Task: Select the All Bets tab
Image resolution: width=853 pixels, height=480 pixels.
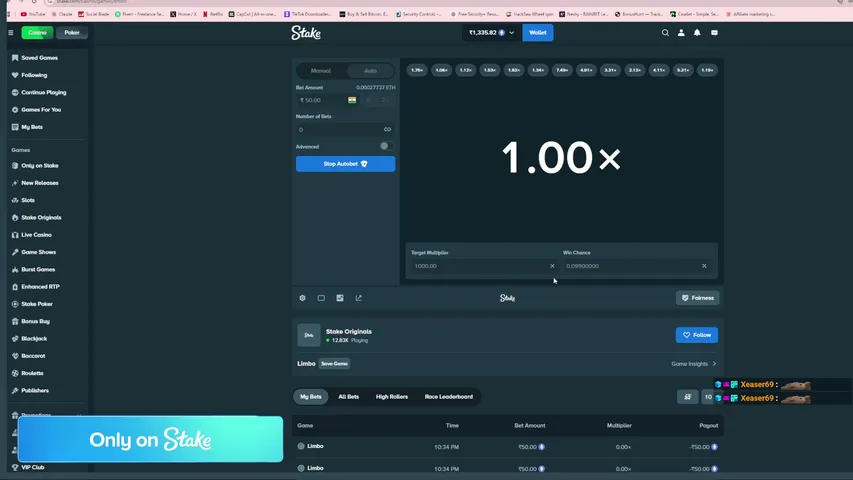Action: tap(349, 397)
